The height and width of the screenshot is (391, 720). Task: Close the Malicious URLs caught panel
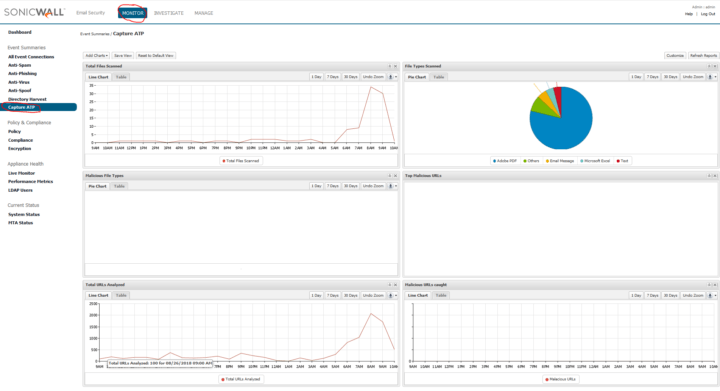(x=714, y=285)
